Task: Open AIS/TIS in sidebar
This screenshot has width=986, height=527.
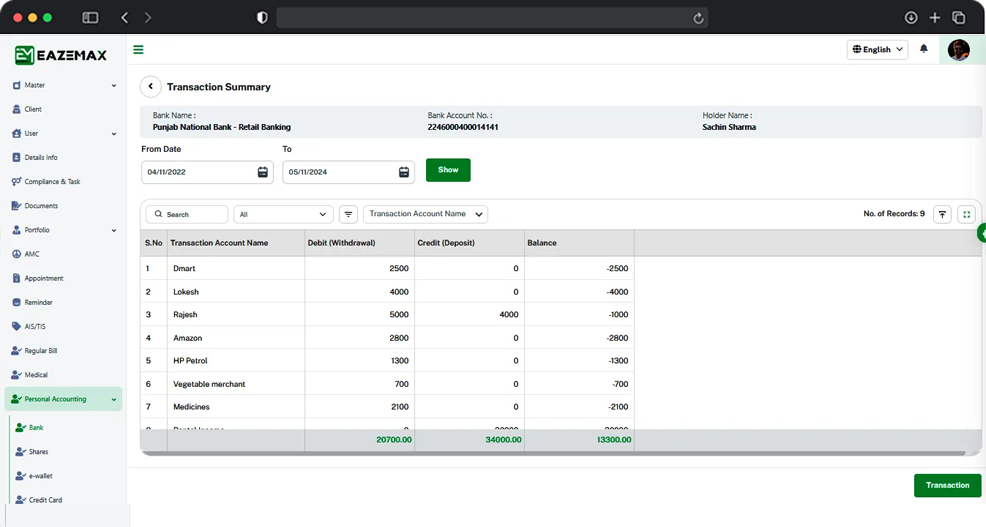Action: pos(64,326)
